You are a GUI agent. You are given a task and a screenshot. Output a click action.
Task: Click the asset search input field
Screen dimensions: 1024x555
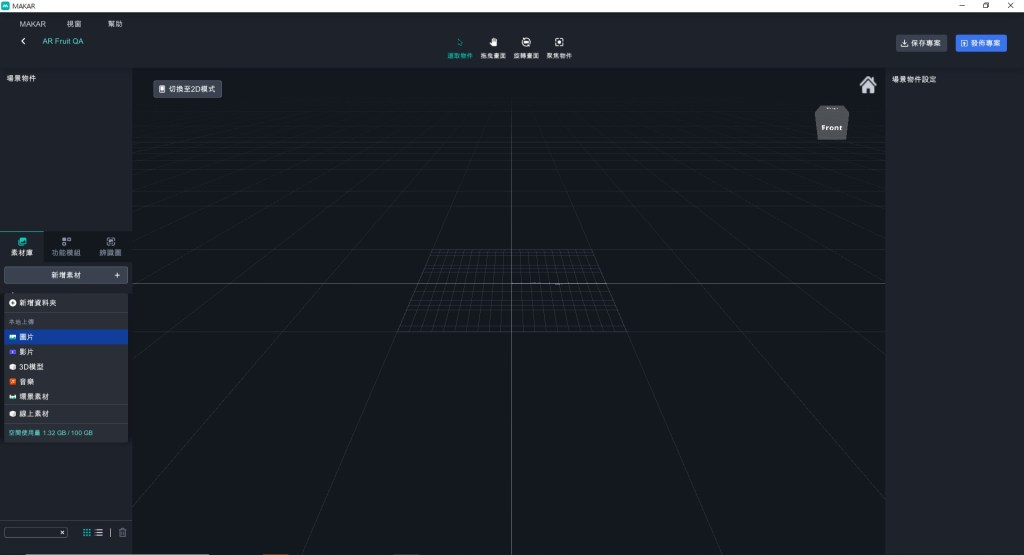click(x=30, y=533)
